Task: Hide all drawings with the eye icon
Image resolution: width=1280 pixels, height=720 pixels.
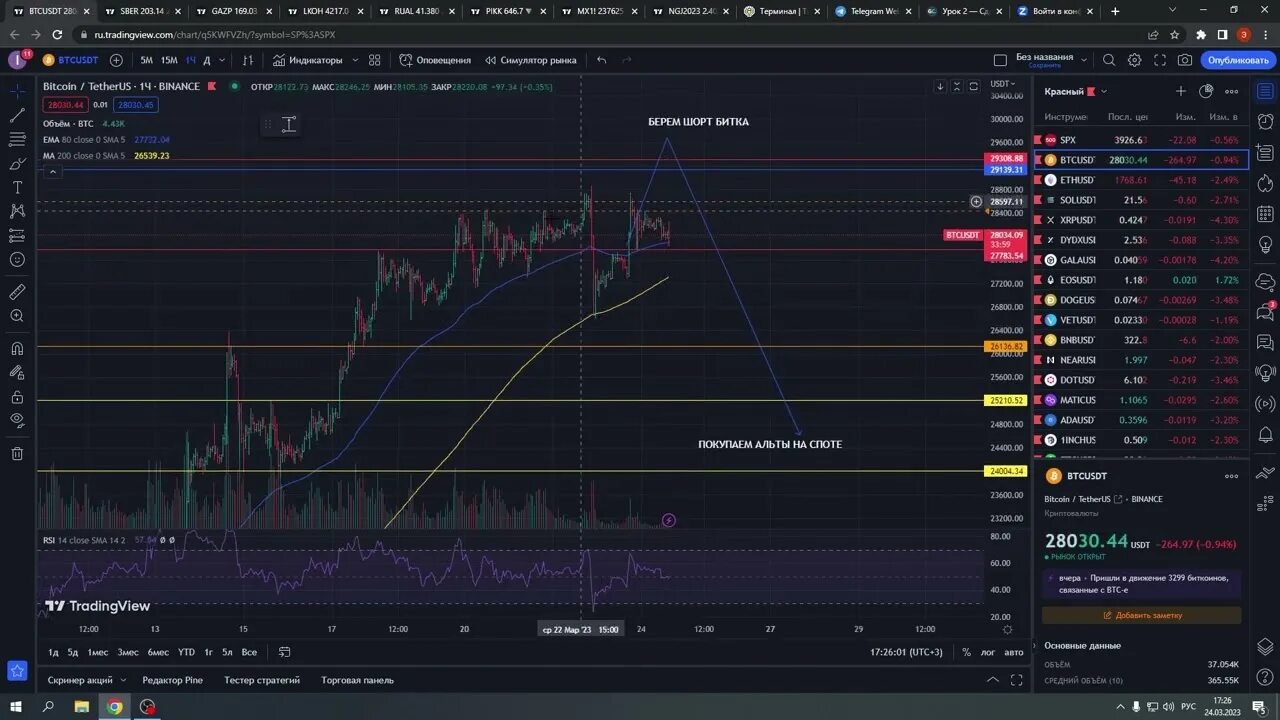Action: [x=17, y=420]
